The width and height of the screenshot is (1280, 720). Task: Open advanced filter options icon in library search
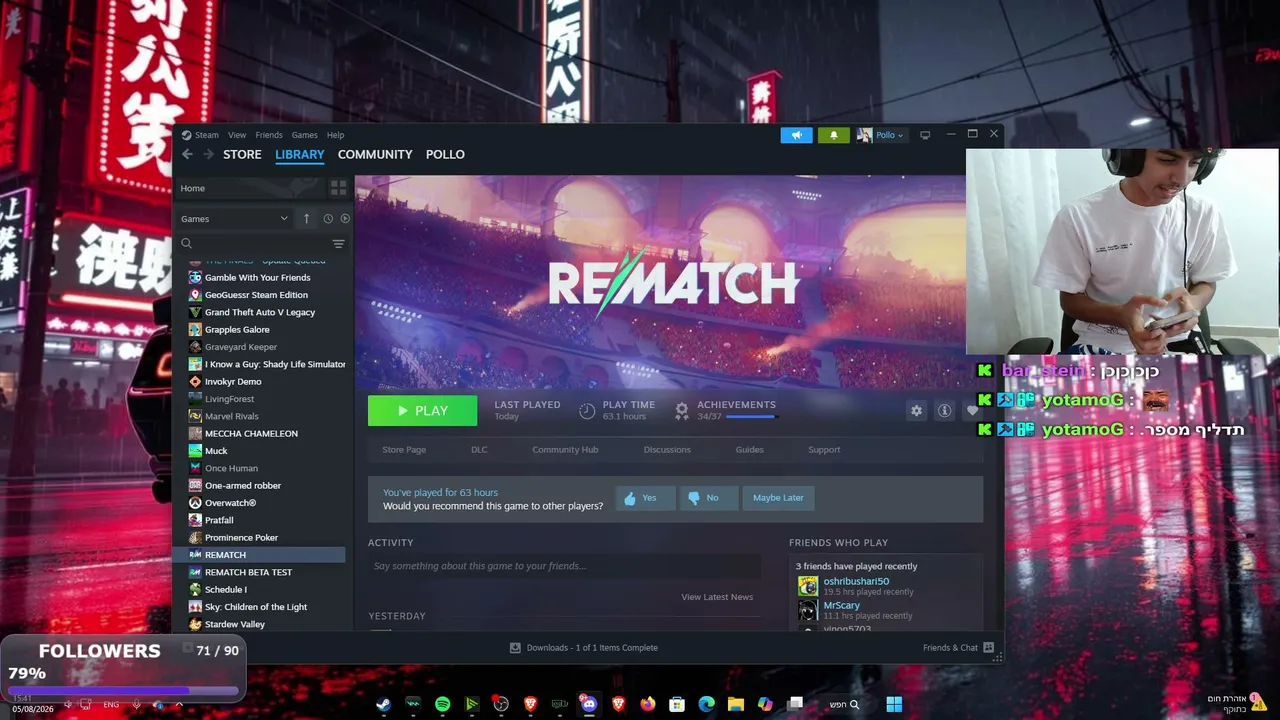[338, 244]
